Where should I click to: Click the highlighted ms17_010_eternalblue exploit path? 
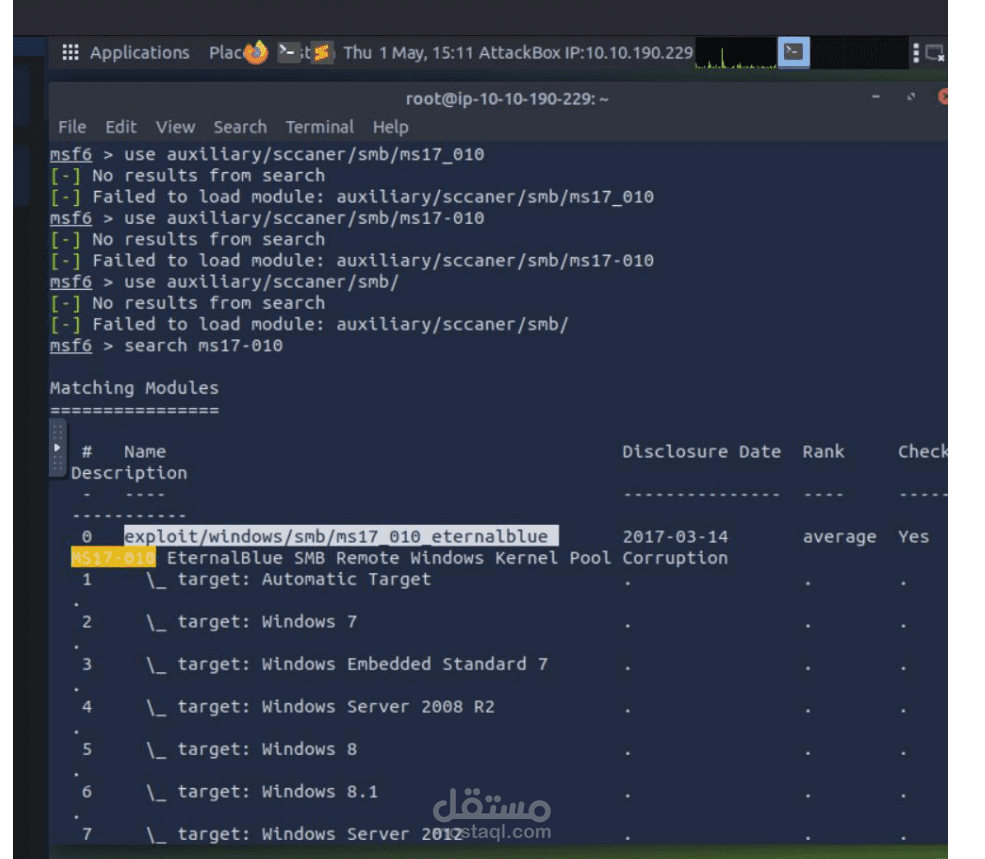pos(340,537)
